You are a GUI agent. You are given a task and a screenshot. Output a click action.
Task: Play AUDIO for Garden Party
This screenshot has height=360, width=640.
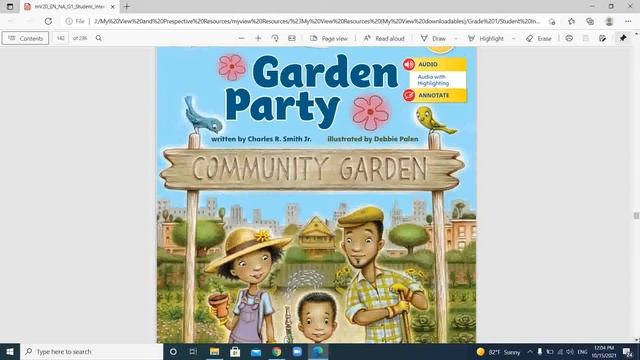coord(434,64)
